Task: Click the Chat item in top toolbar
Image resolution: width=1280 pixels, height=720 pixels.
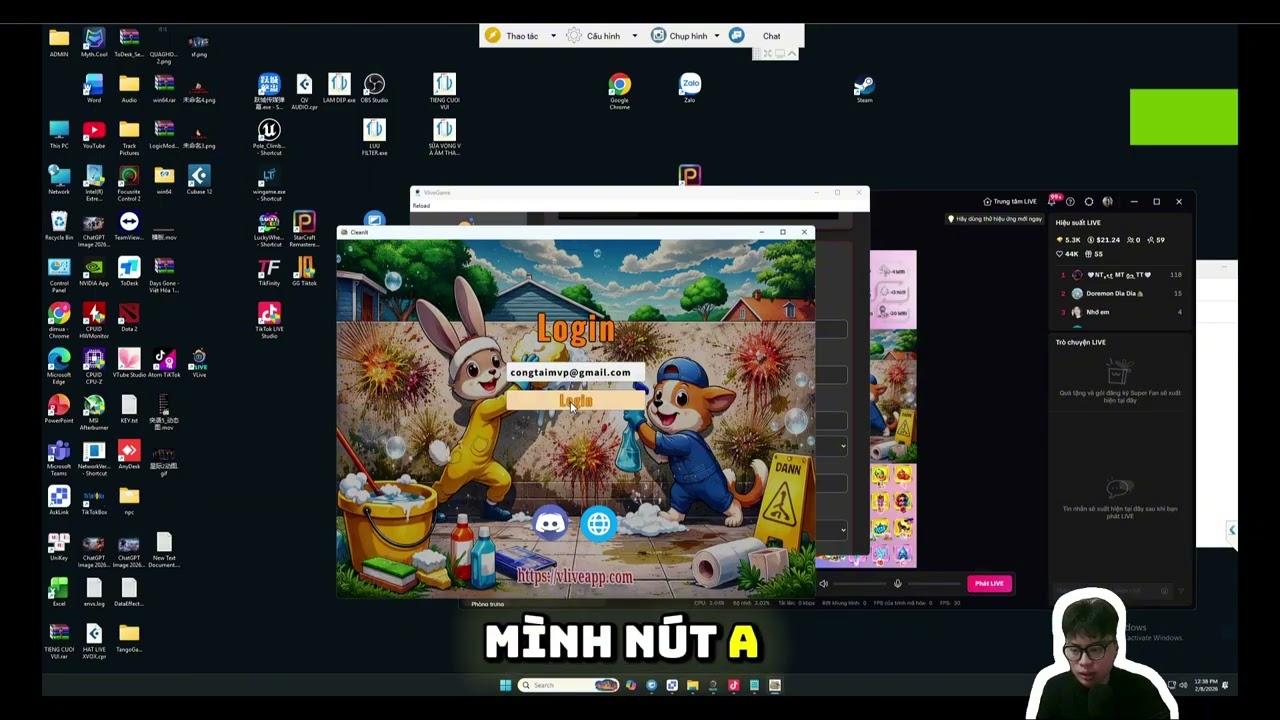Action: 771,36
